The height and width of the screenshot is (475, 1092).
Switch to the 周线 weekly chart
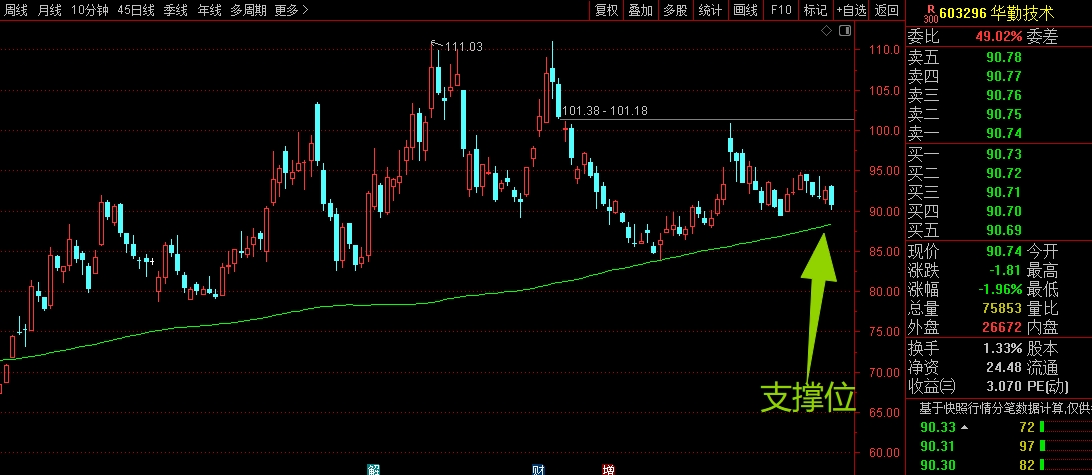pyautogui.click(x=15, y=10)
